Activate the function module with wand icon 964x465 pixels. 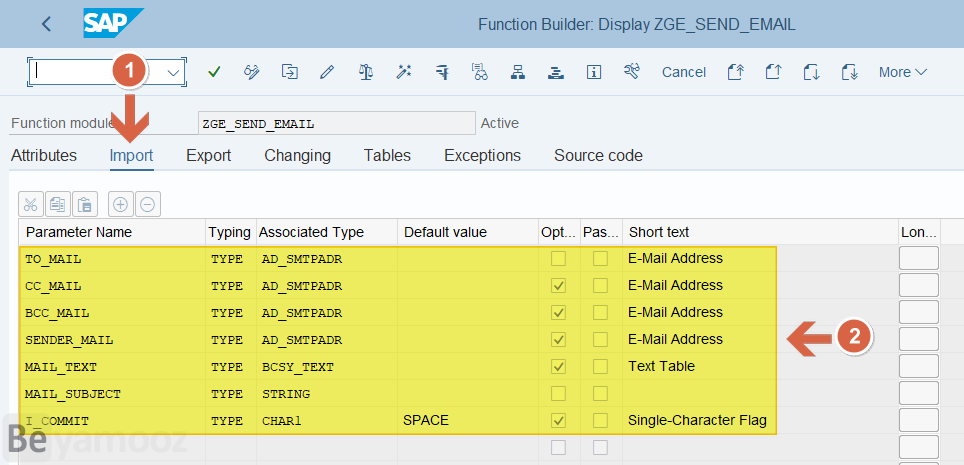point(403,72)
